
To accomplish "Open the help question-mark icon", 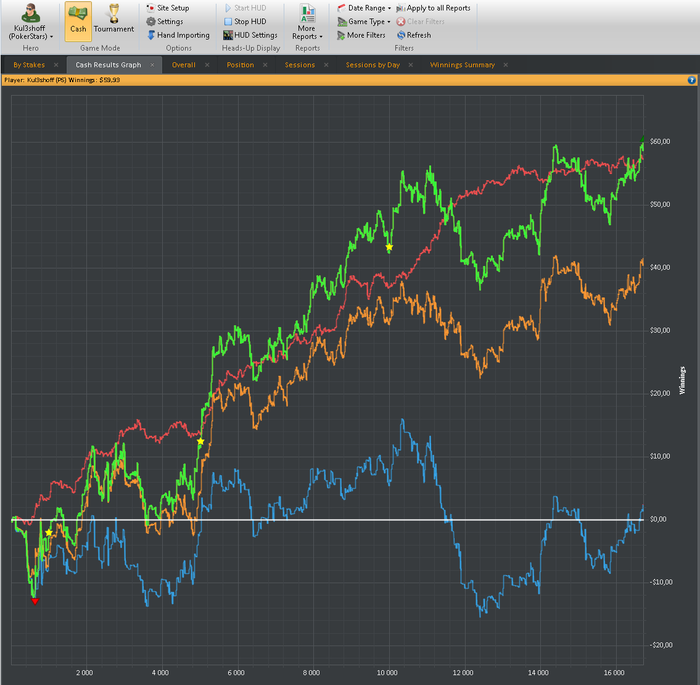I will [x=692, y=80].
